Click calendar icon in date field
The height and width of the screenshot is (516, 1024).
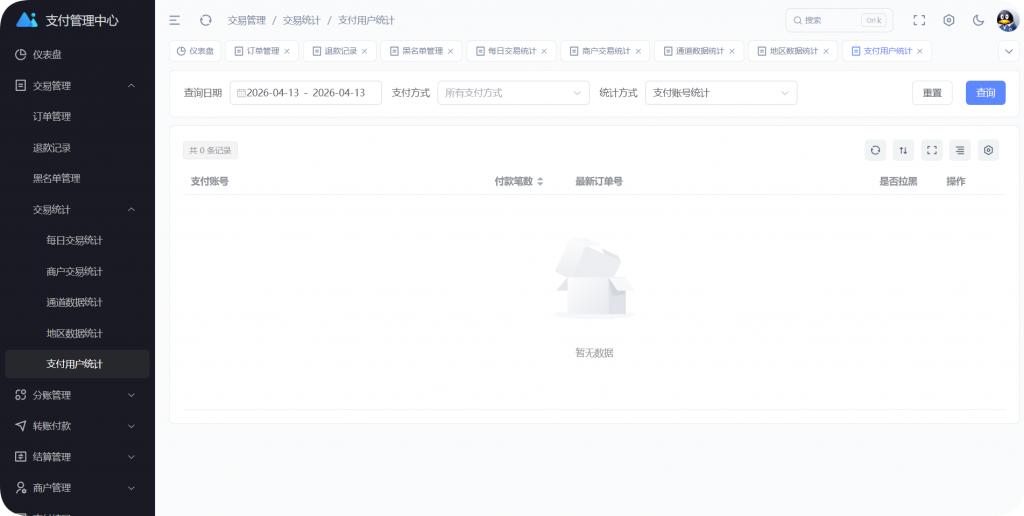pos(241,93)
